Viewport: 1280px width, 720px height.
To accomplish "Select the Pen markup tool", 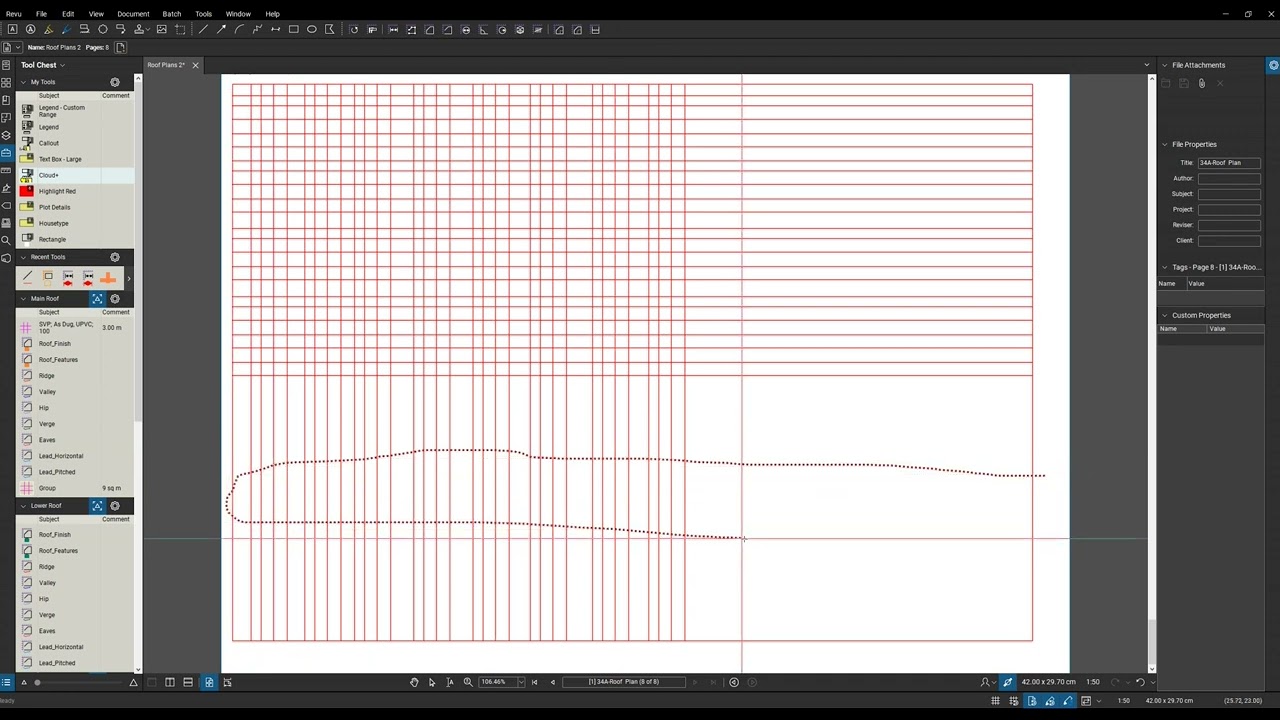I will (x=66, y=30).
